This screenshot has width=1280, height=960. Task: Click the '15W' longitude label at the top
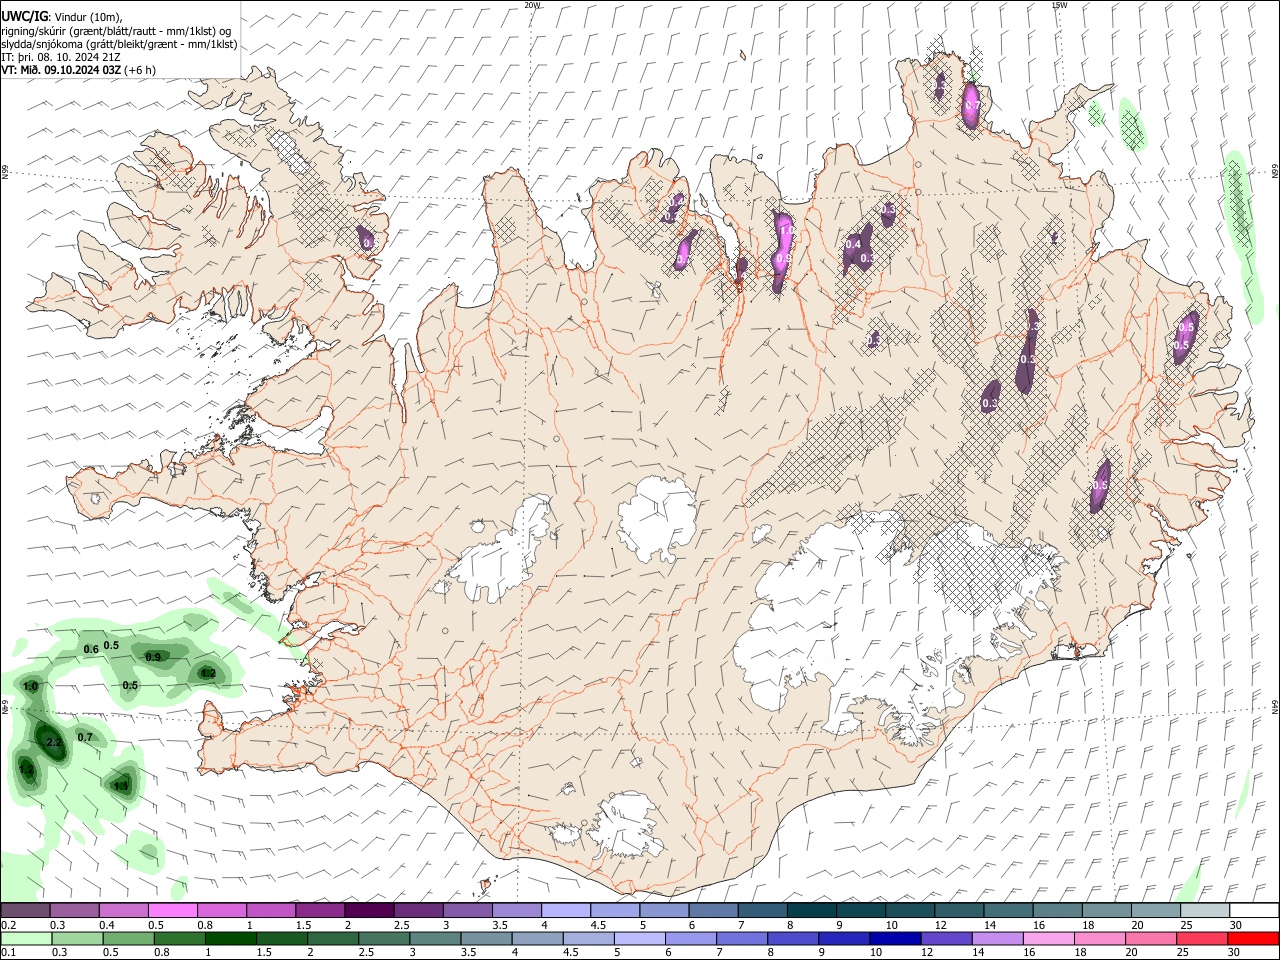point(1059,5)
